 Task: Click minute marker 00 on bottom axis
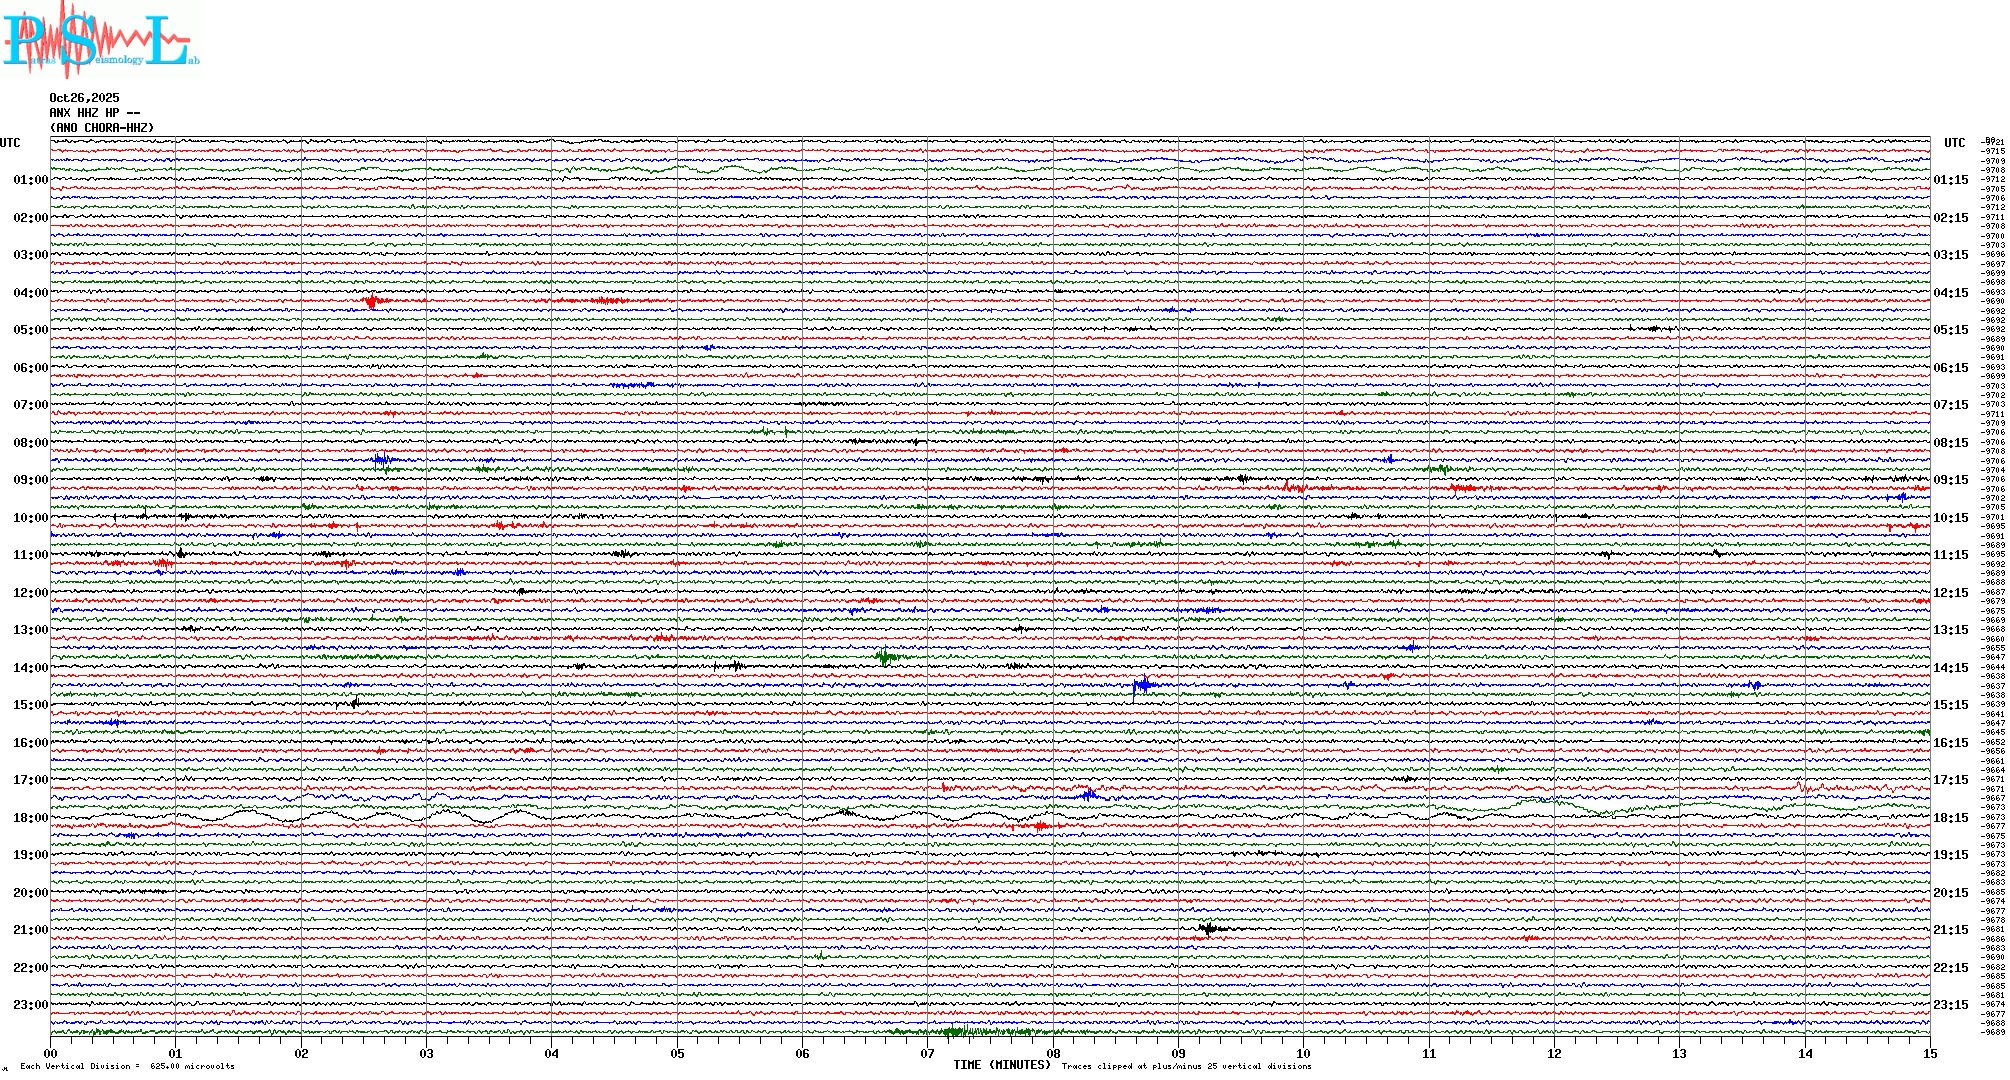(x=51, y=1053)
